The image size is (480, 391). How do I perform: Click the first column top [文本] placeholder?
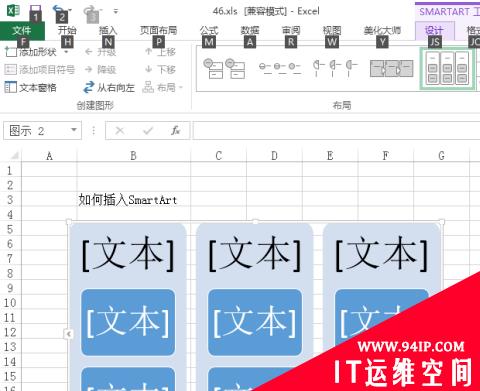click(x=128, y=253)
